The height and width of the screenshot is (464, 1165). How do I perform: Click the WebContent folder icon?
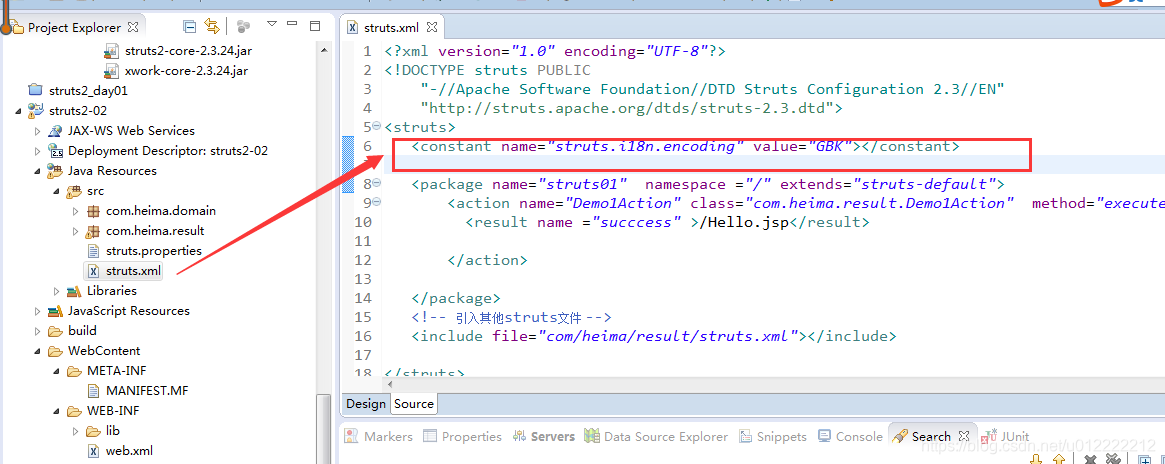click(56, 351)
